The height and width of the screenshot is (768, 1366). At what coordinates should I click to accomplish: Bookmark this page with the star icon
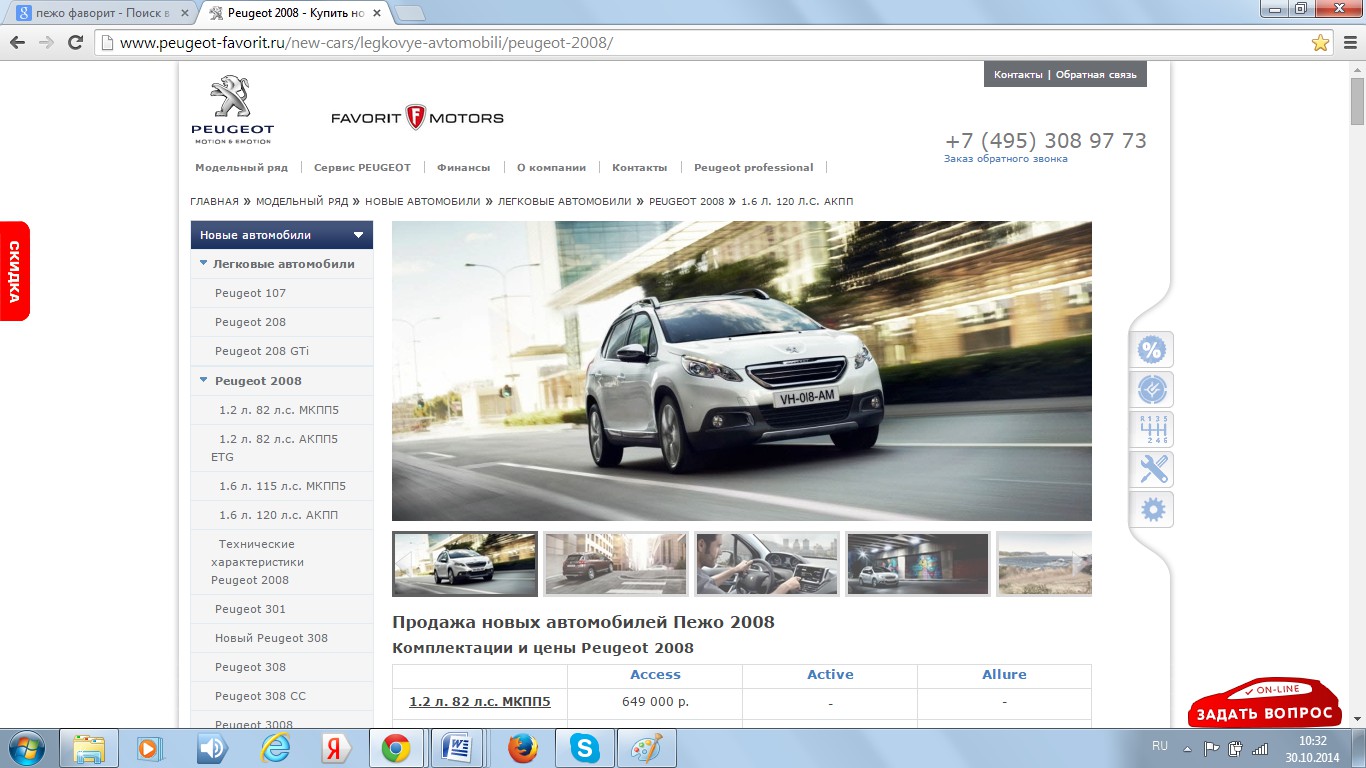coord(1320,43)
